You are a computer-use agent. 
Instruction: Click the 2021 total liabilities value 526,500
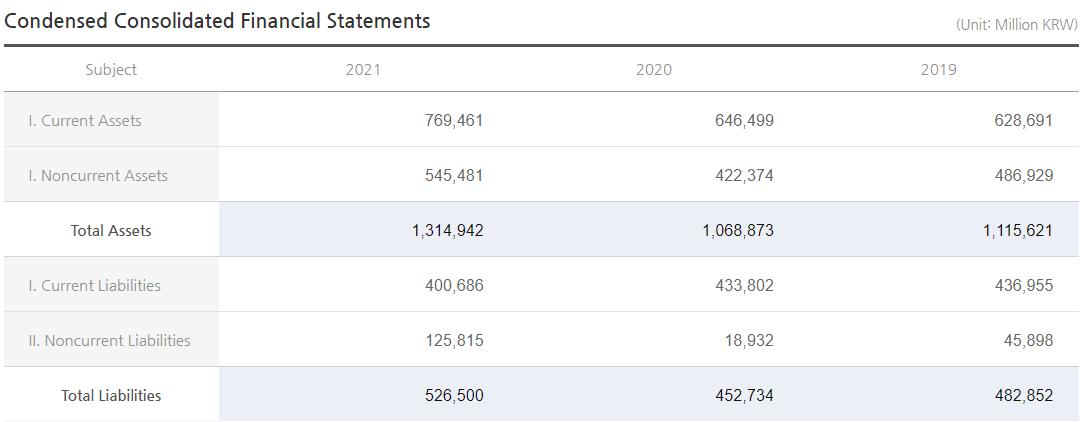pos(454,395)
